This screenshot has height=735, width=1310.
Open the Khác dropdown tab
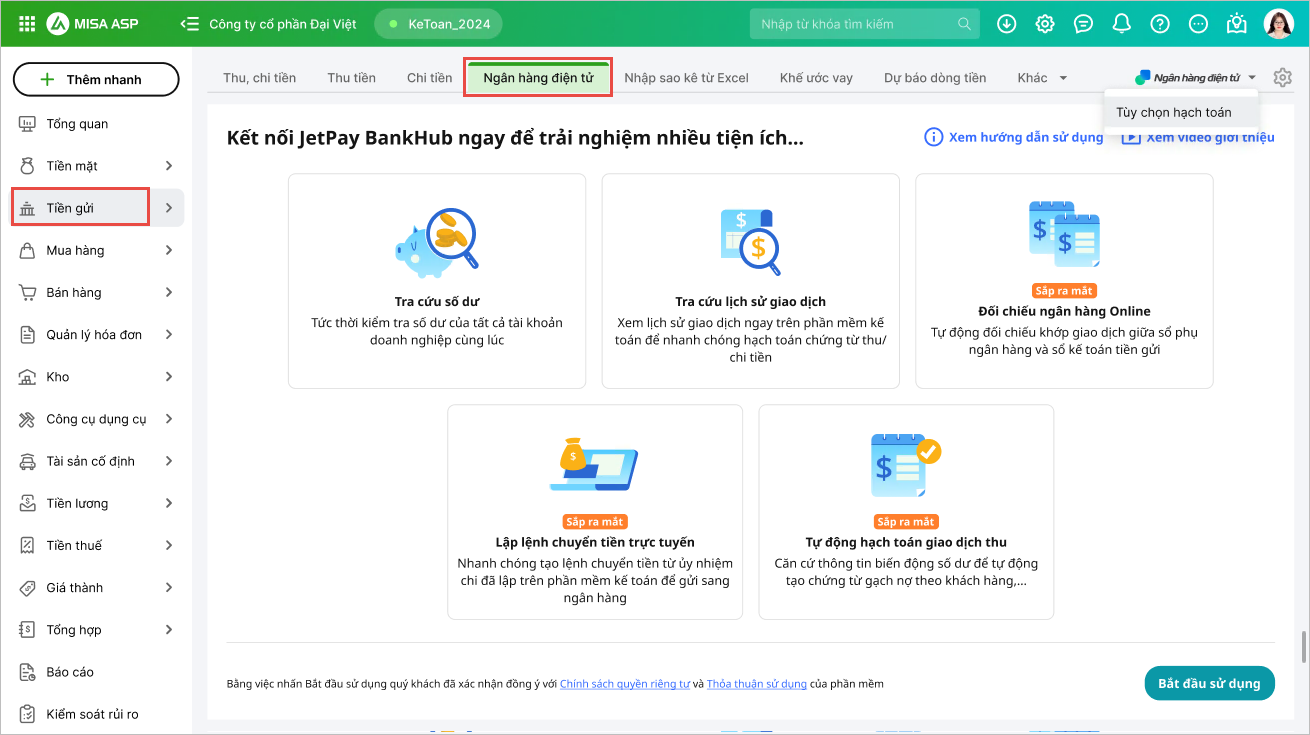pyautogui.click(x=1042, y=77)
